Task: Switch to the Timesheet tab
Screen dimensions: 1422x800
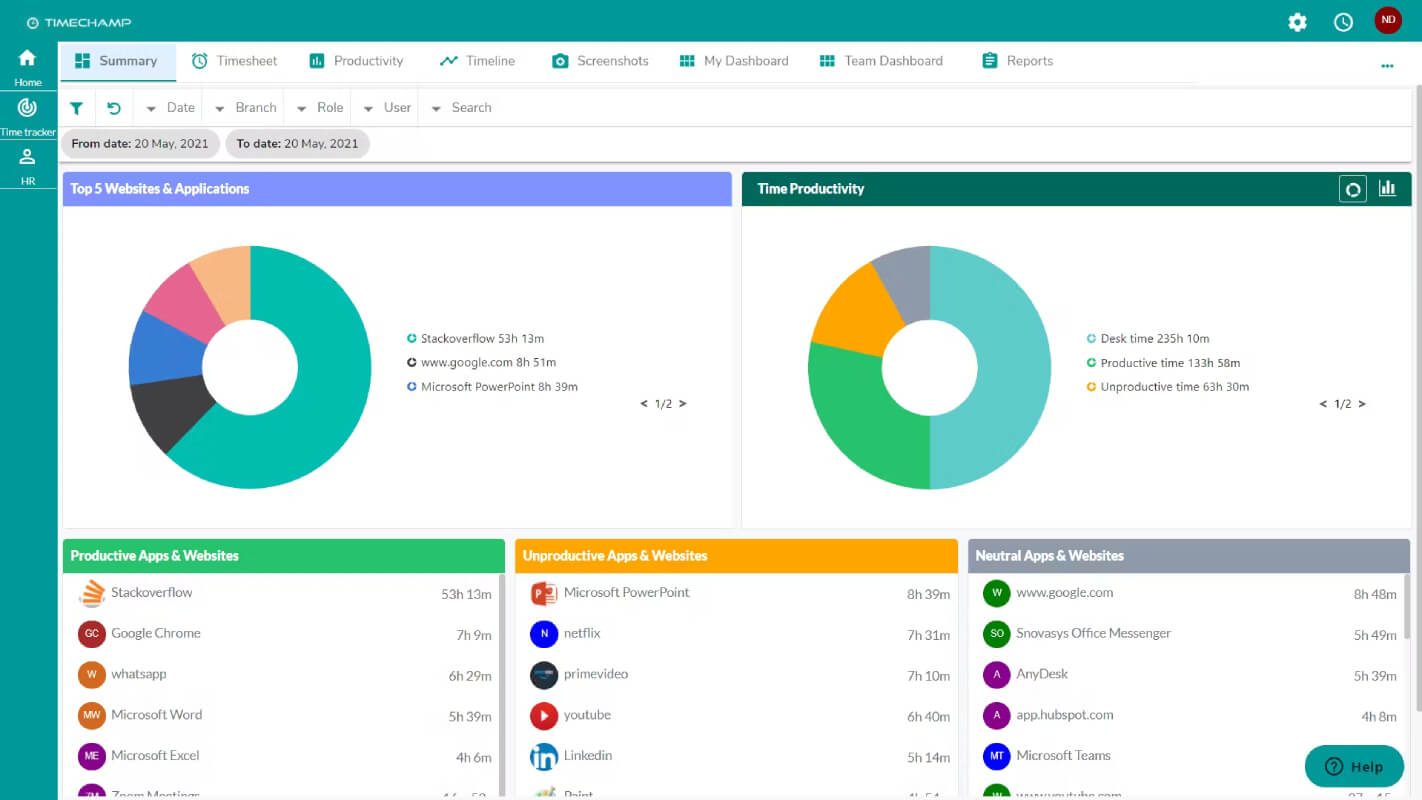Action: click(234, 61)
